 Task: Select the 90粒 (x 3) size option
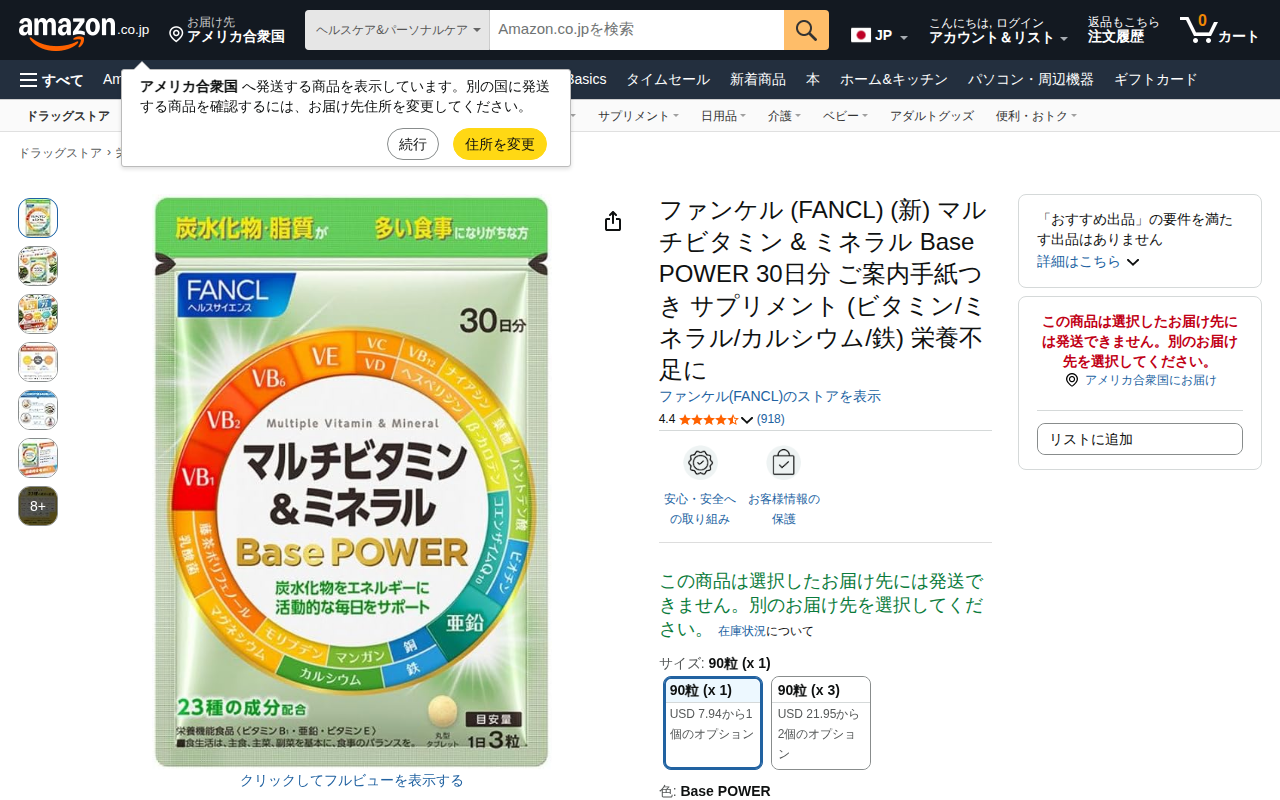[x=821, y=723]
